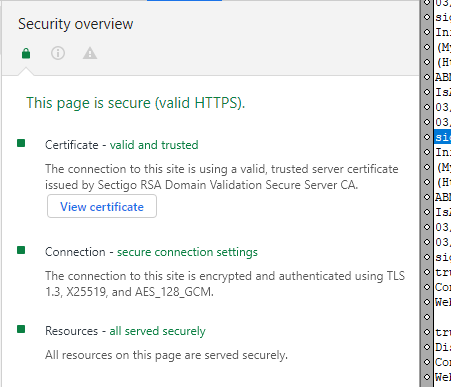Click 'secure connection settings' status text
The width and height of the screenshot is (451, 387).
[187, 252]
